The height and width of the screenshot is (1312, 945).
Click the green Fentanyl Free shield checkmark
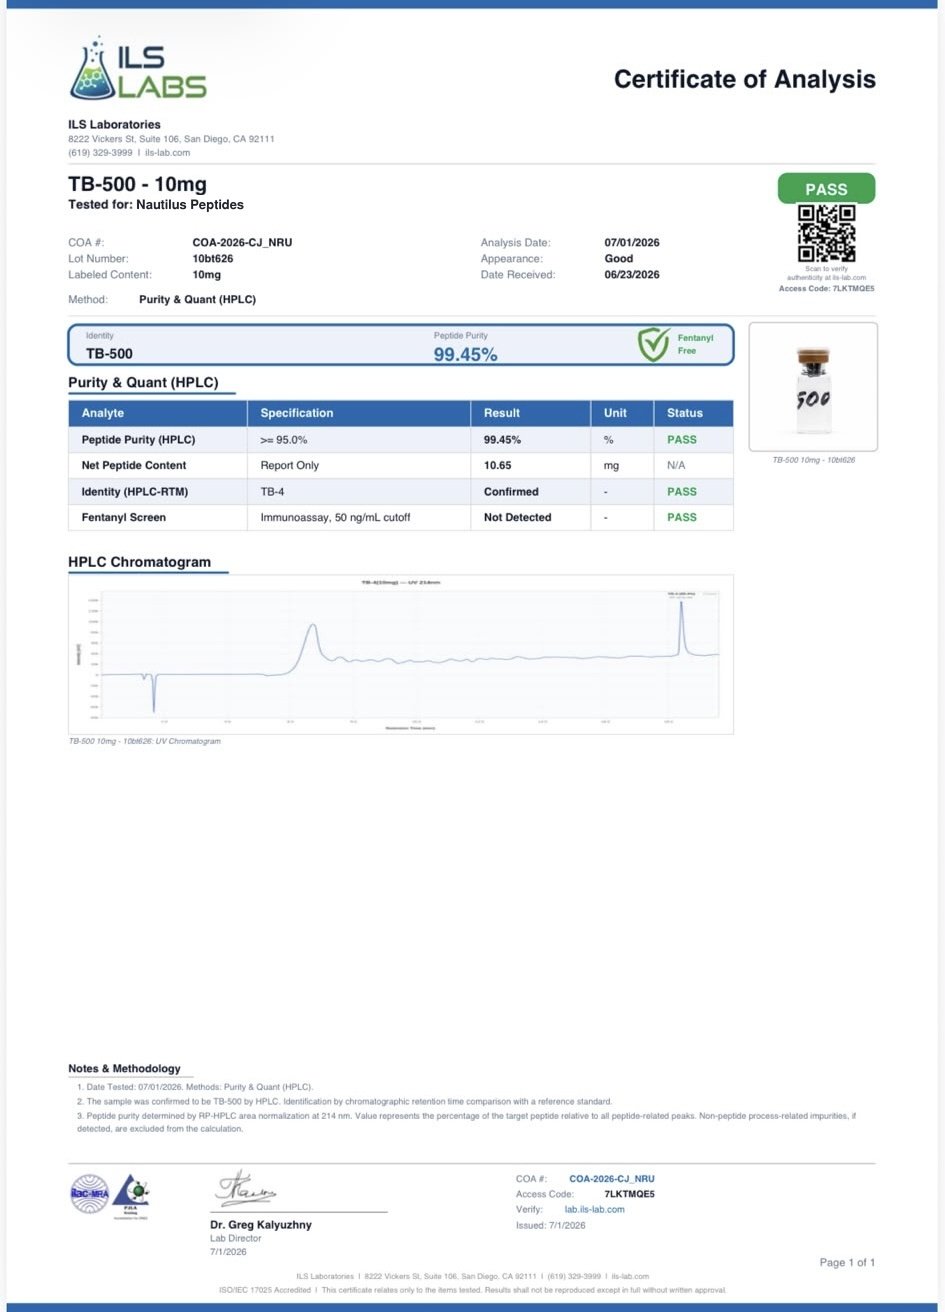coord(654,344)
